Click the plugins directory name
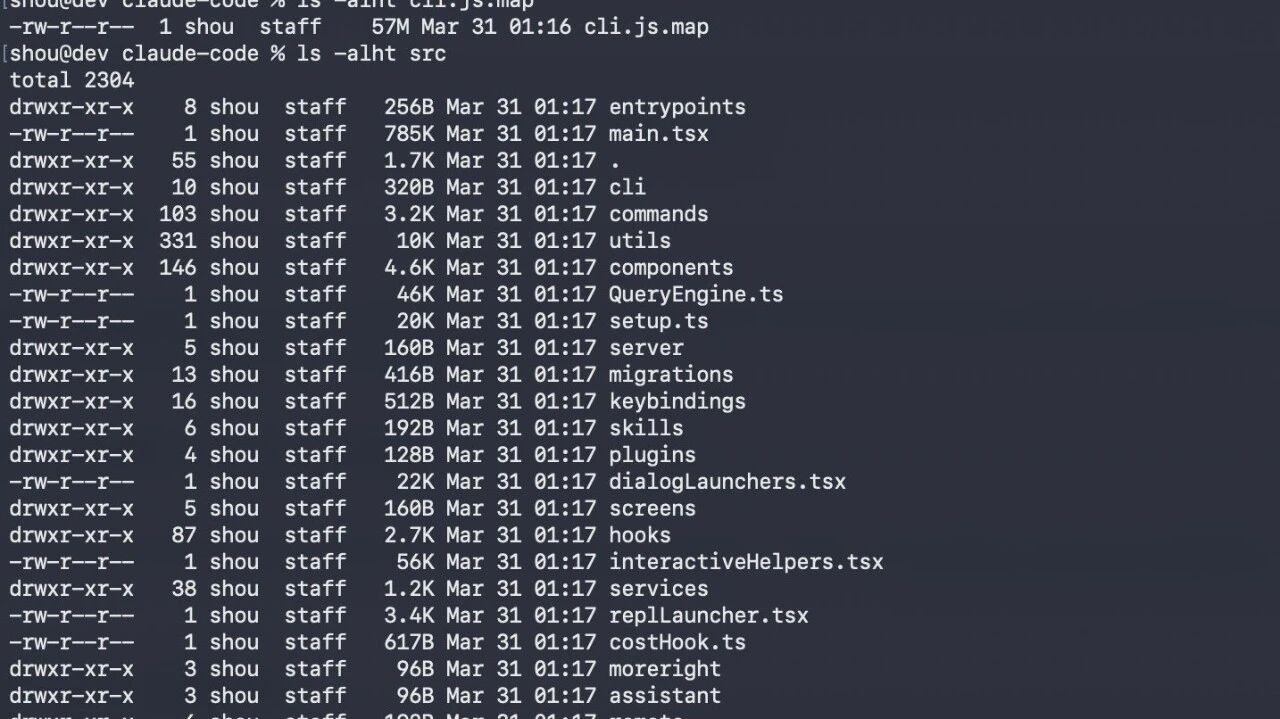This screenshot has width=1280, height=719. 652,455
